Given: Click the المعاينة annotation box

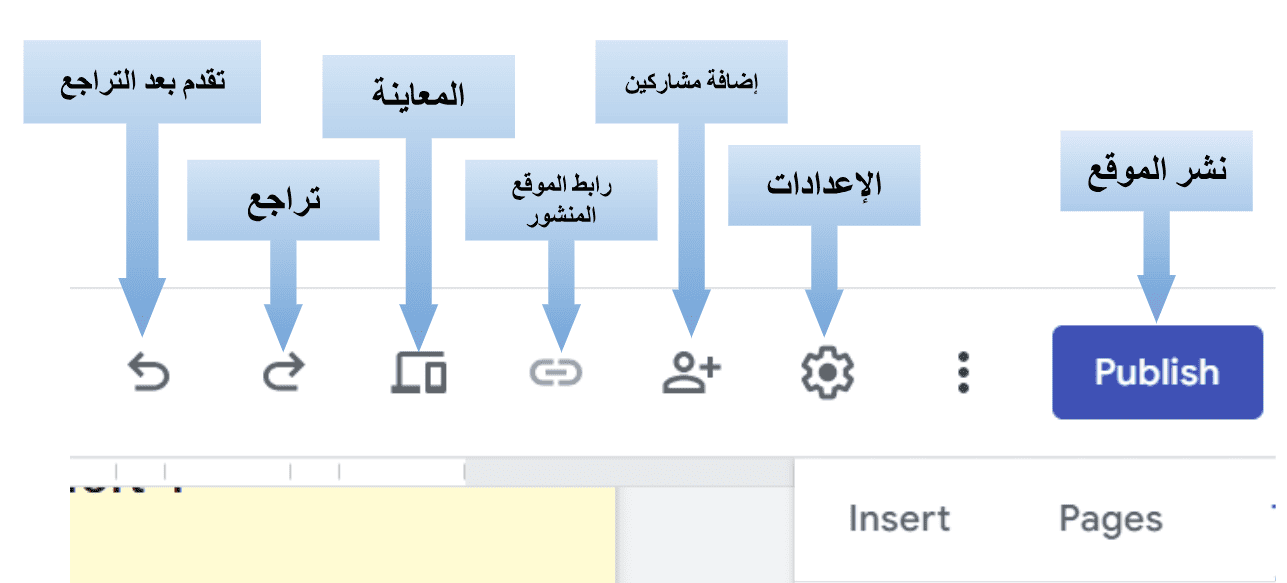Looking at the screenshot, I should tap(420, 95).
